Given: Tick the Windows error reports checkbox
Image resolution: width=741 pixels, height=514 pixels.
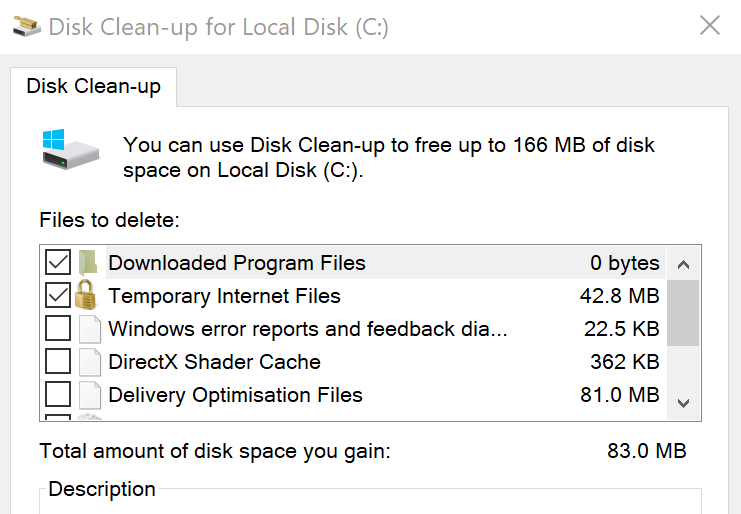Looking at the screenshot, I should (x=58, y=328).
